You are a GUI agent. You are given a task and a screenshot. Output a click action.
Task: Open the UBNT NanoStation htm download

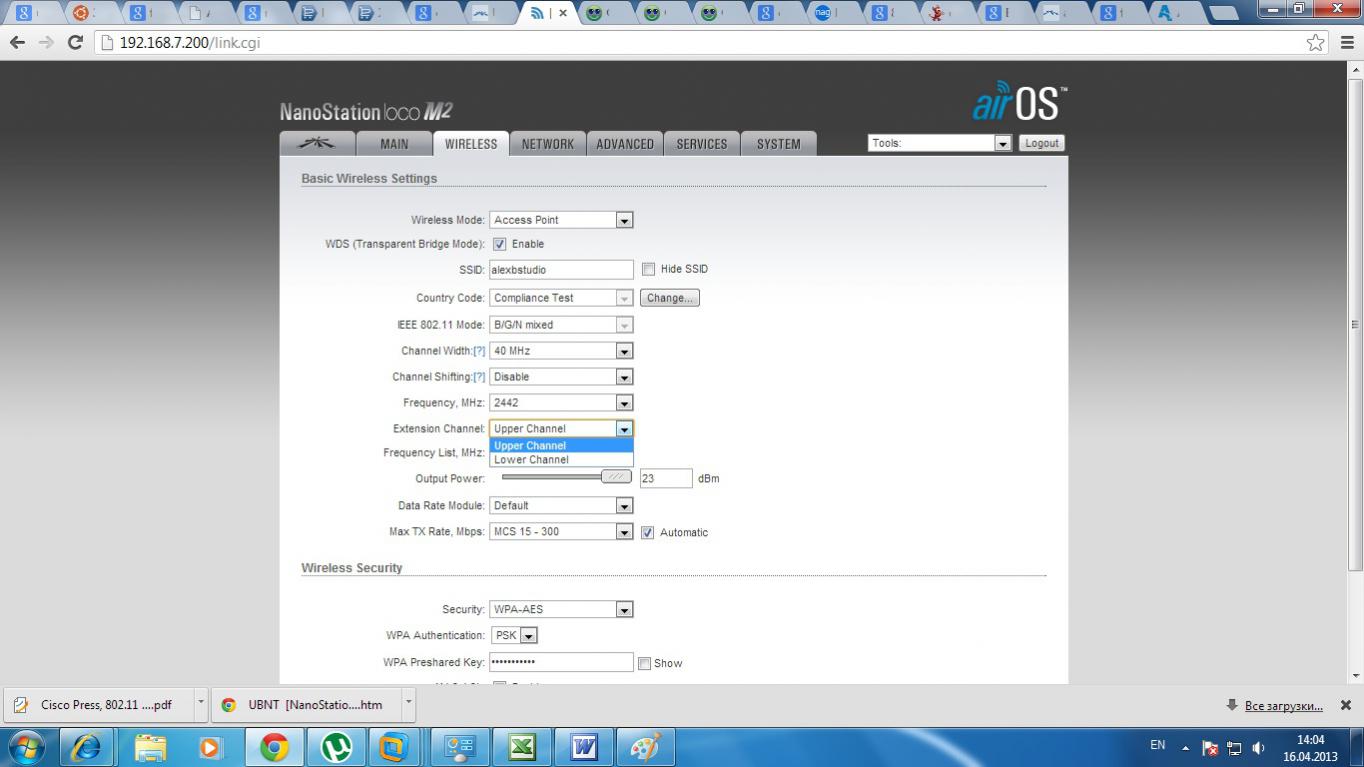point(306,704)
